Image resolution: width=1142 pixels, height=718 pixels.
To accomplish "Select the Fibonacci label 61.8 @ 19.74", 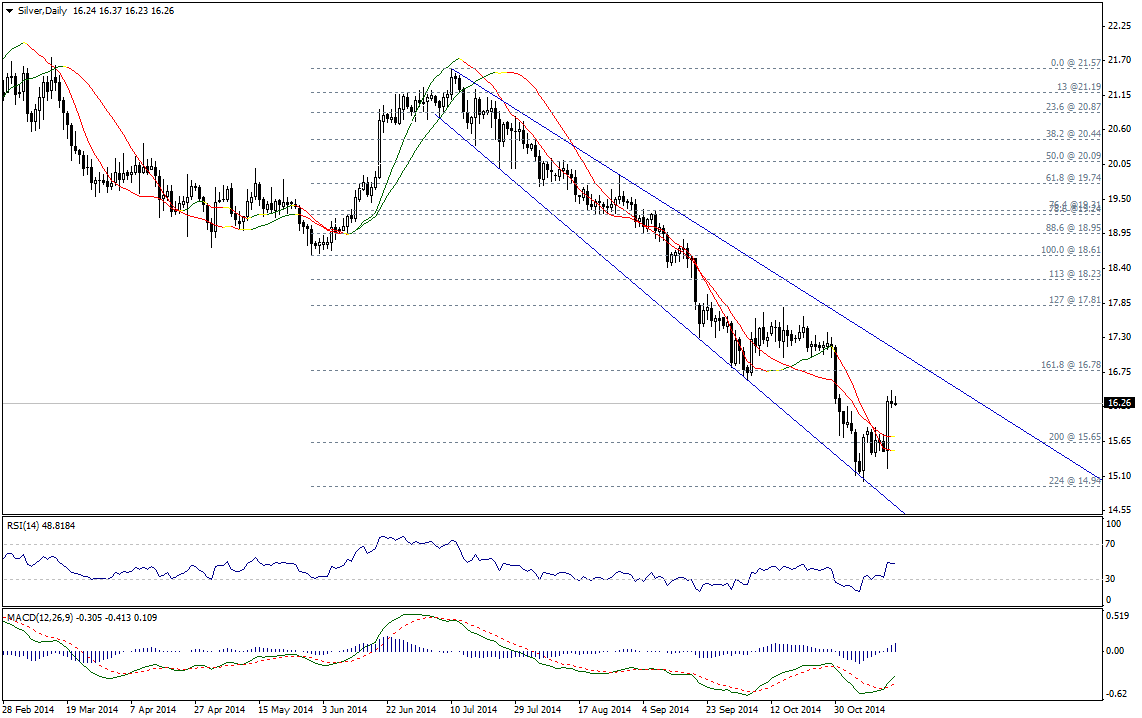I will [1074, 178].
